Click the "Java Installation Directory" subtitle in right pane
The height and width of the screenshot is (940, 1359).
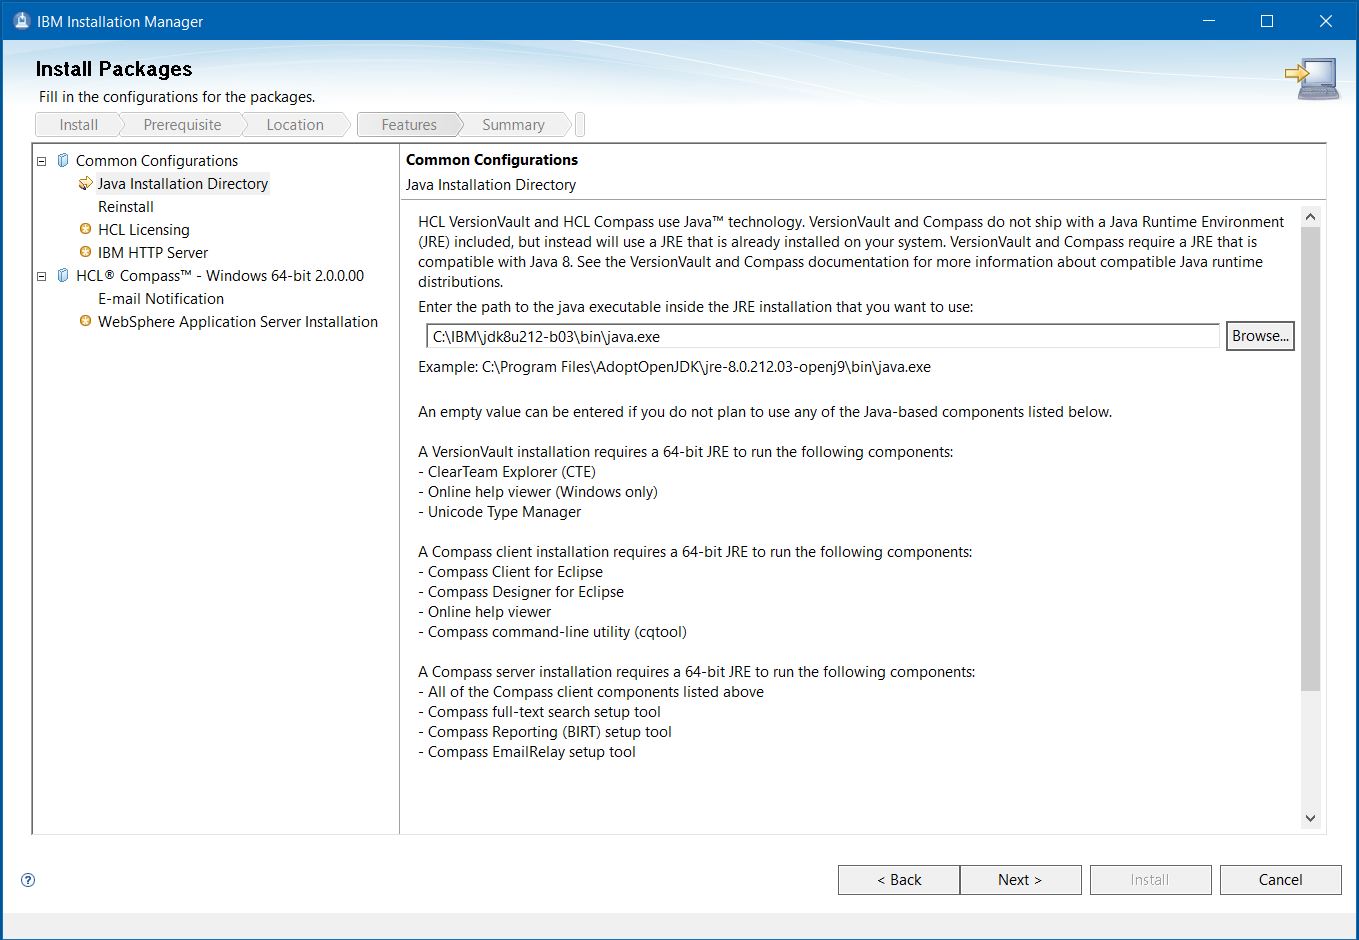pyautogui.click(x=491, y=185)
